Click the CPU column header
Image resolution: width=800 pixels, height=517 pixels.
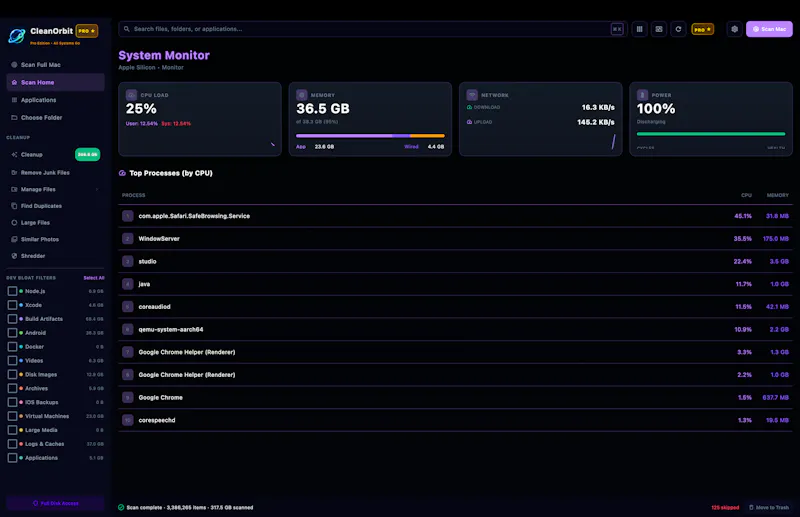pyautogui.click(x=746, y=195)
